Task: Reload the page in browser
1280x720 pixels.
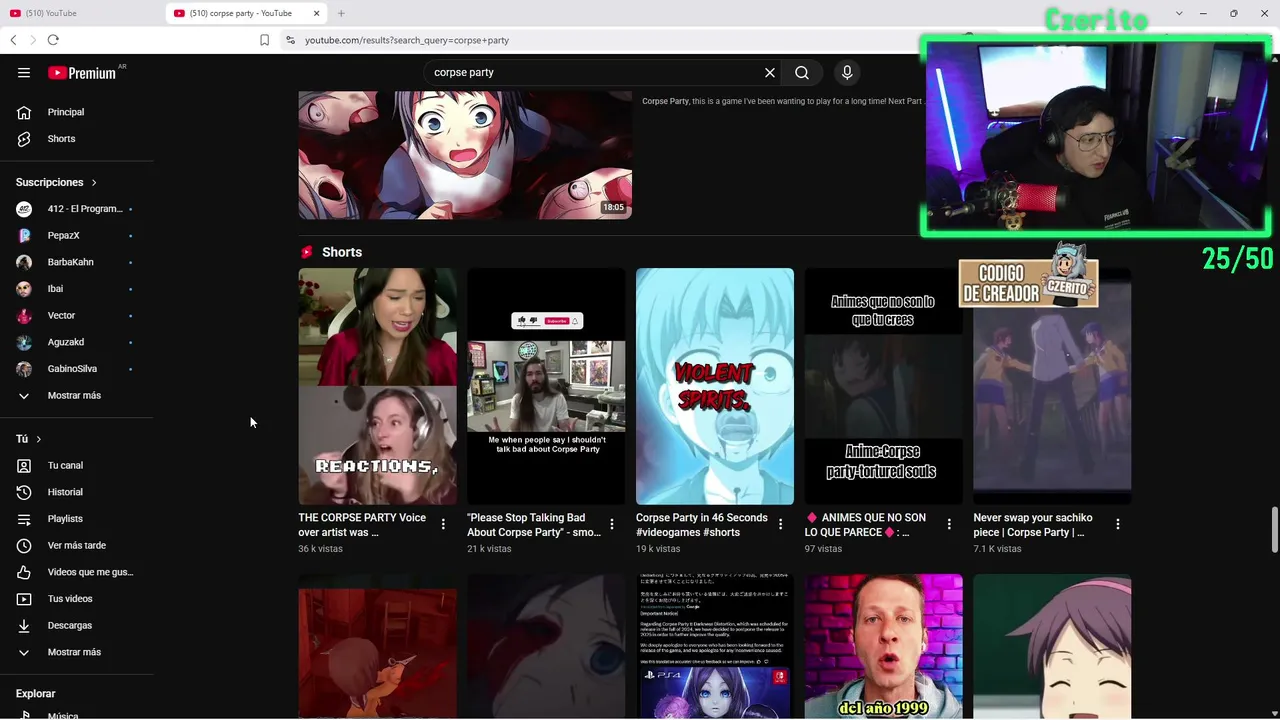Action: [x=53, y=40]
